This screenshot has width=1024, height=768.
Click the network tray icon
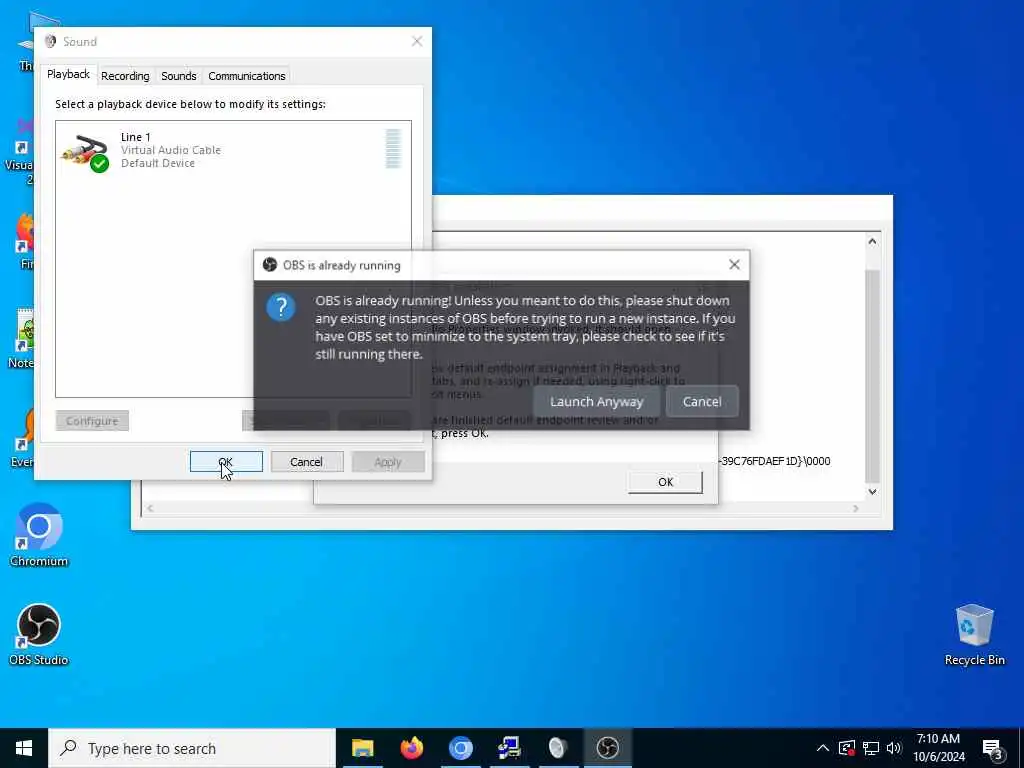[871, 748]
